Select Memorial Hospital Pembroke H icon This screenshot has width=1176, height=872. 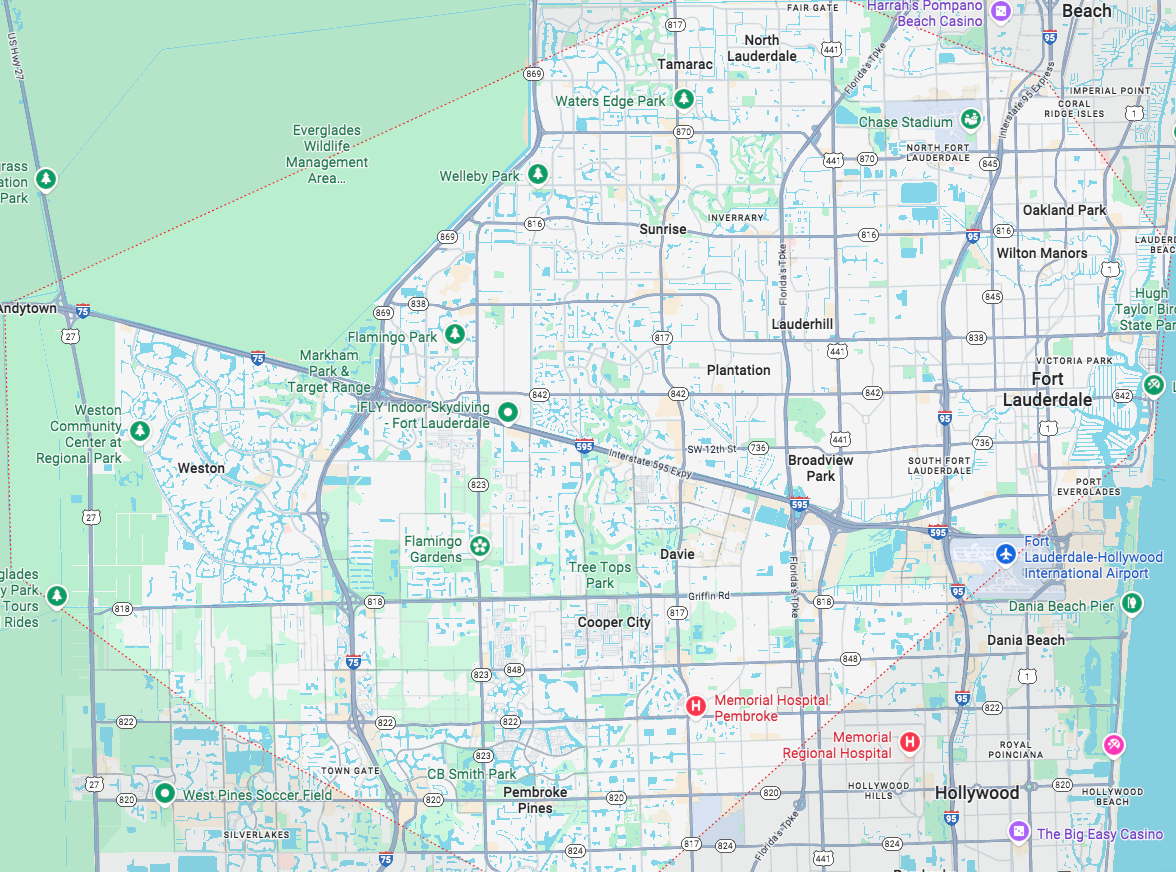(696, 706)
